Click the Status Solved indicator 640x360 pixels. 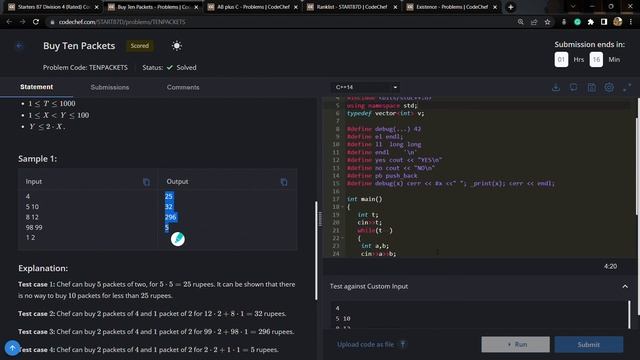pyautogui.click(x=169, y=67)
